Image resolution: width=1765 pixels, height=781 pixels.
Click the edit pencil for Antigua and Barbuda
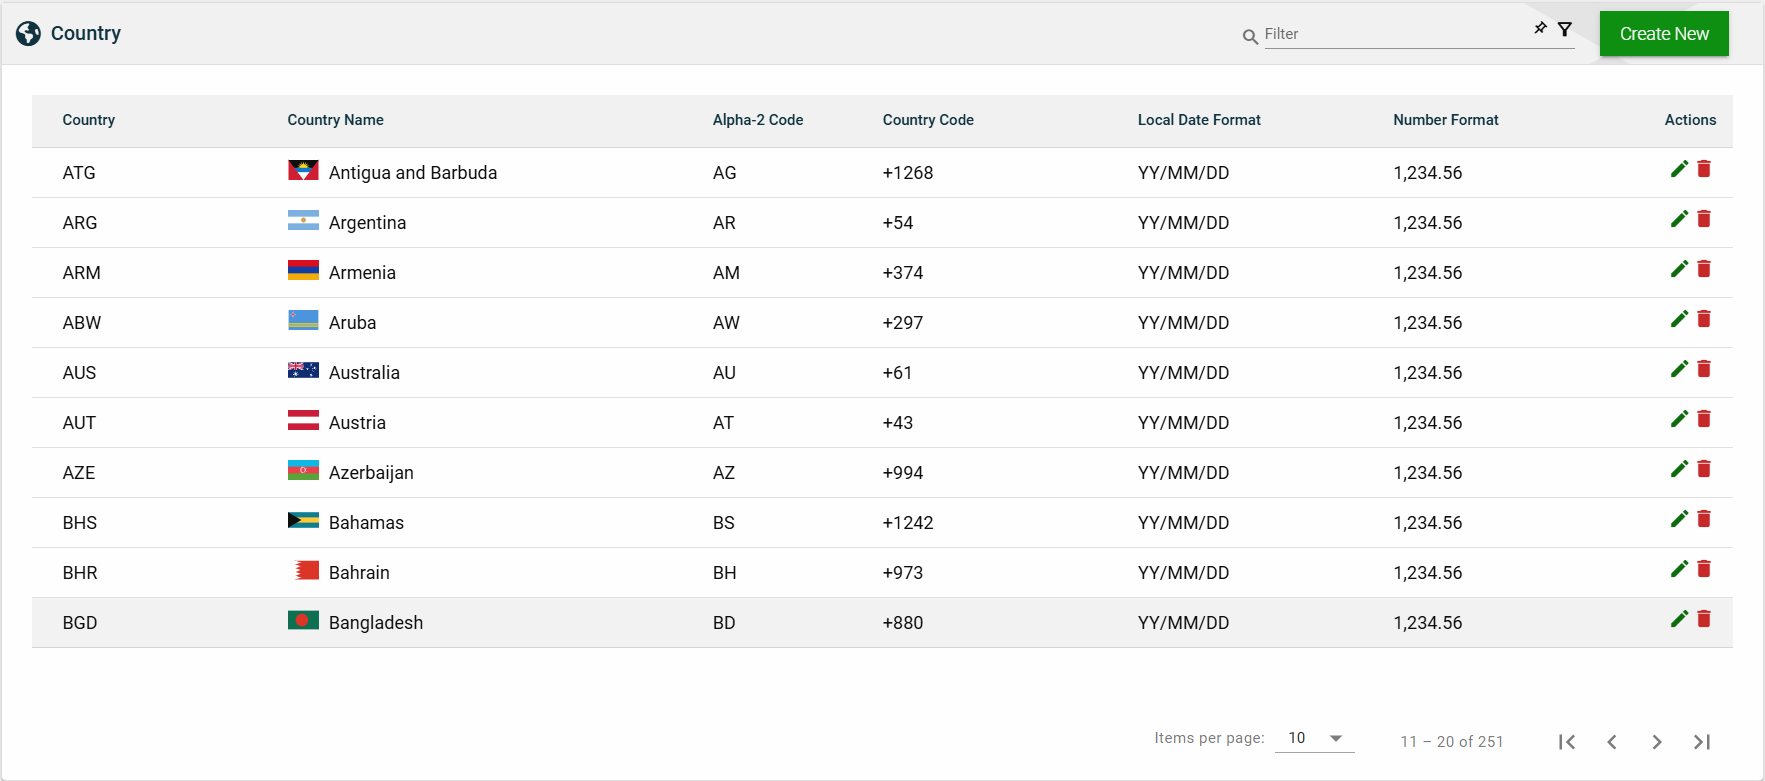[1679, 169]
